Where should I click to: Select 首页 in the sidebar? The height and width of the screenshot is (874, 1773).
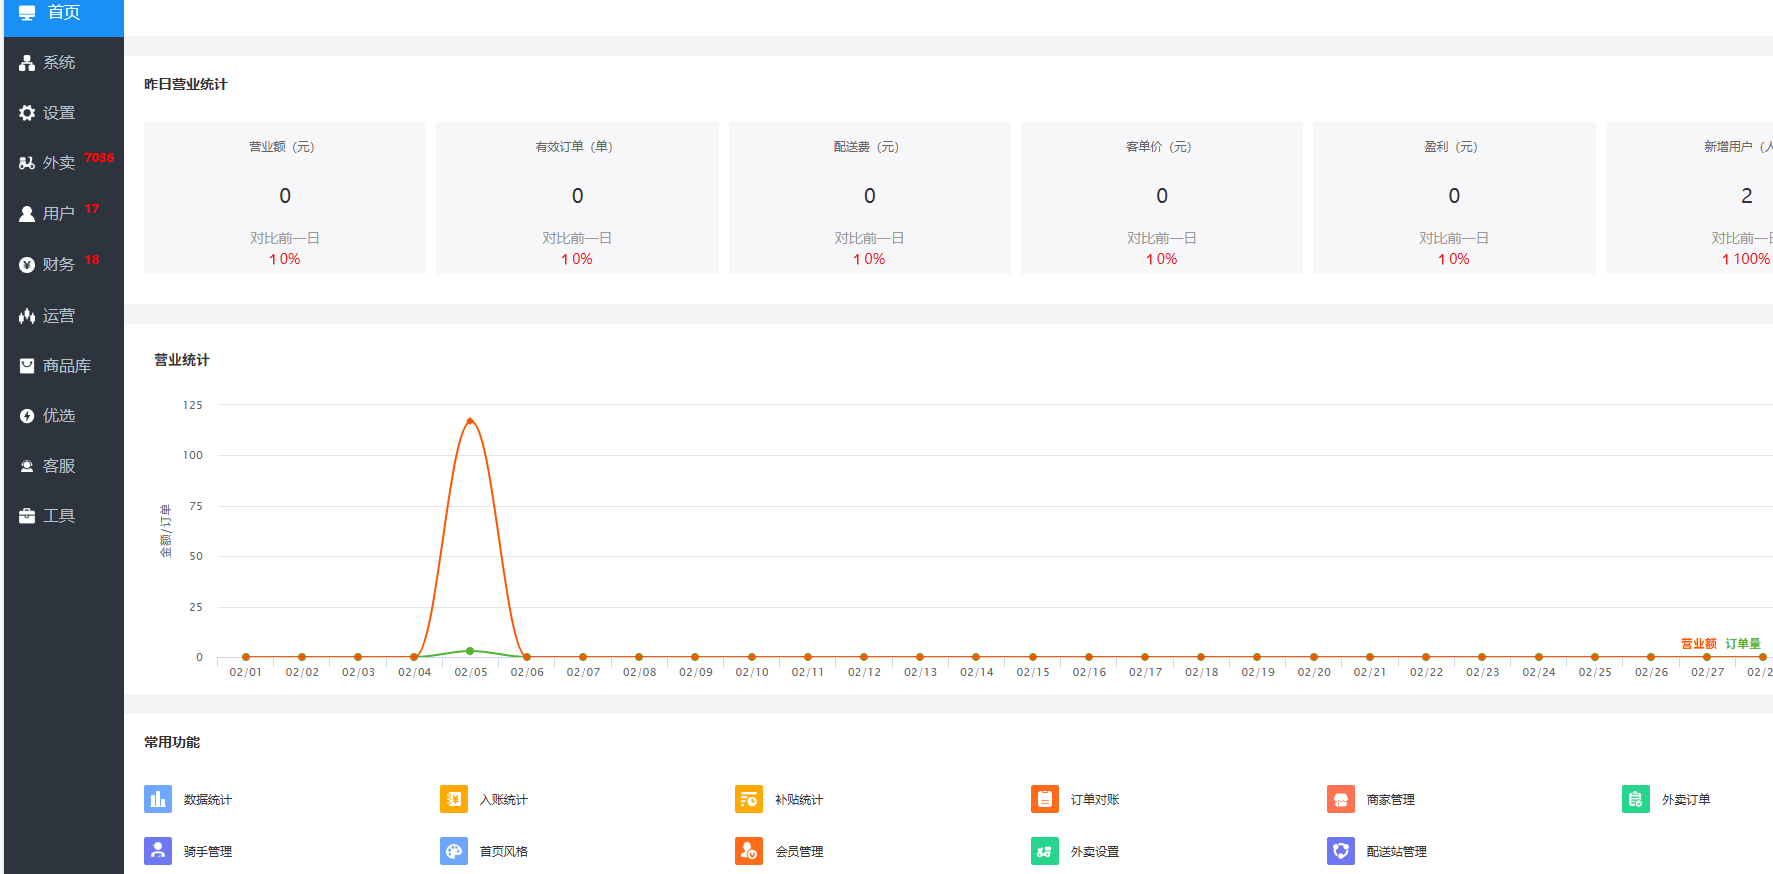[x=64, y=13]
